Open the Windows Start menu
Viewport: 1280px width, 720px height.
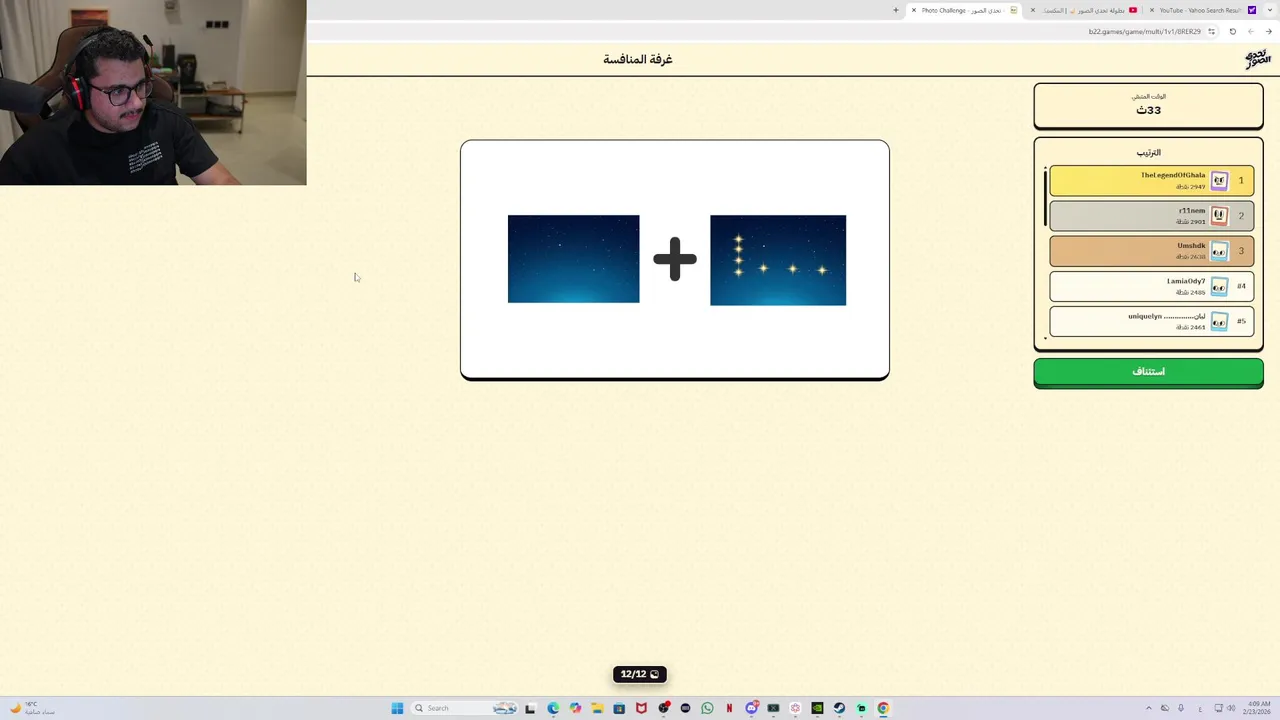click(x=397, y=708)
